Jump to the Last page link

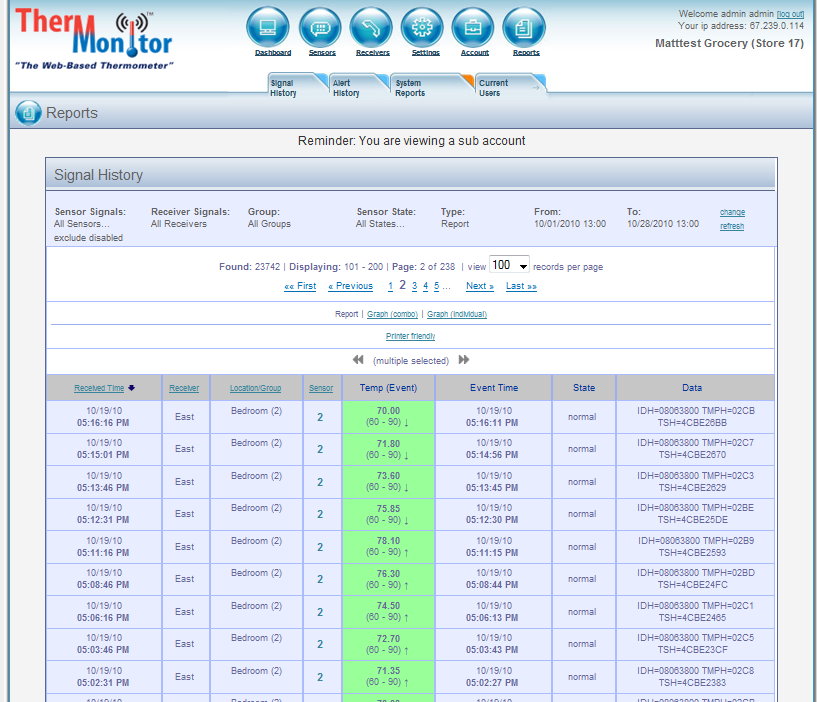coord(521,286)
